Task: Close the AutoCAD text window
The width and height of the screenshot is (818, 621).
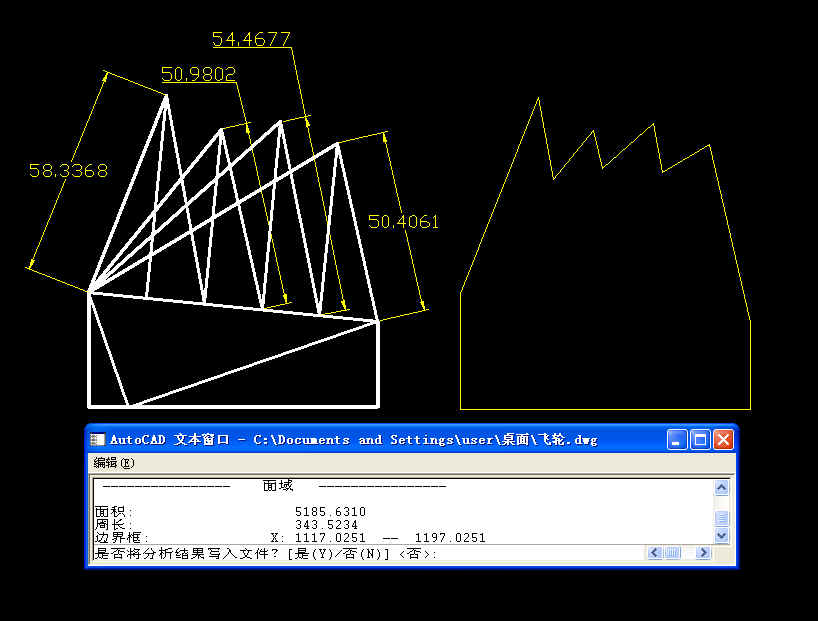Action: 723,440
